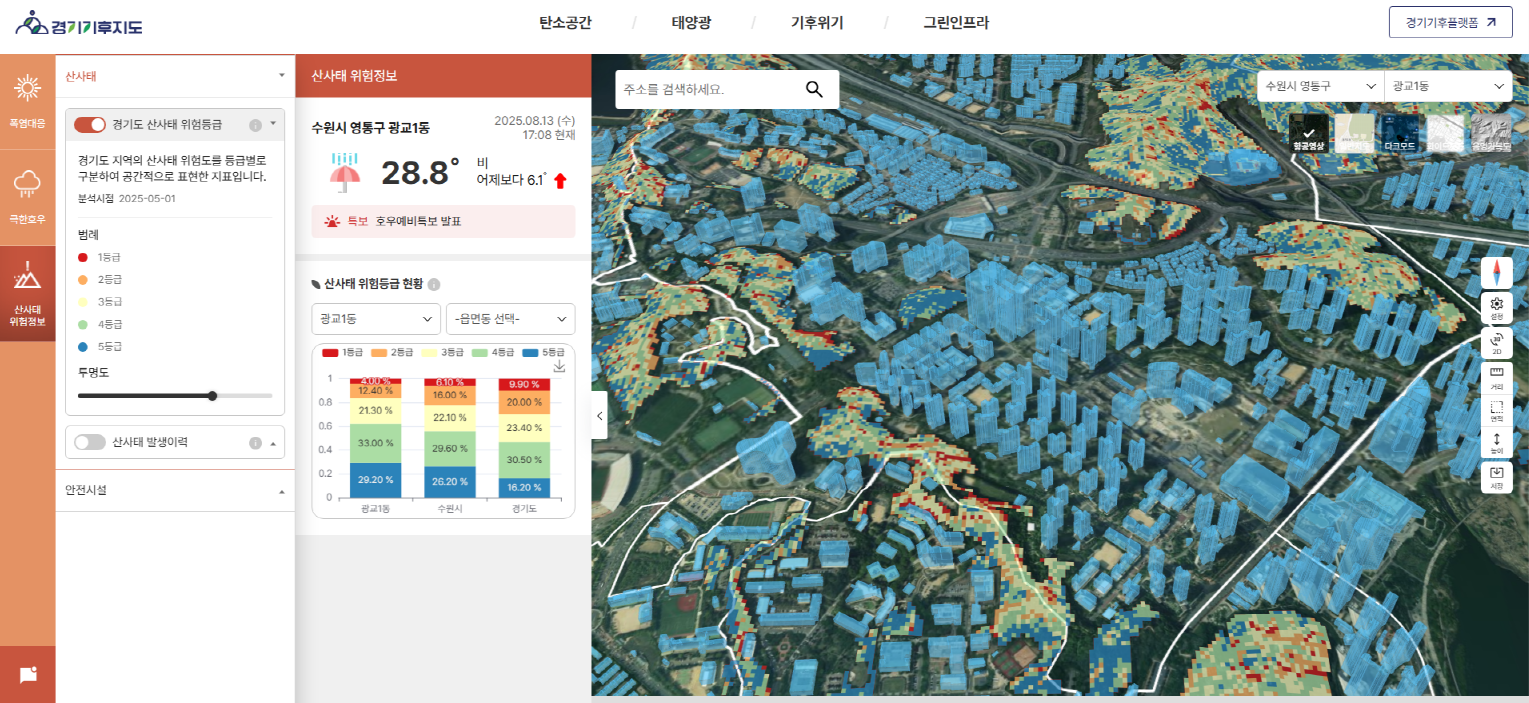Click the 경기도 chart bar
1529x703 pixels.
pyautogui.click(x=526, y=437)
